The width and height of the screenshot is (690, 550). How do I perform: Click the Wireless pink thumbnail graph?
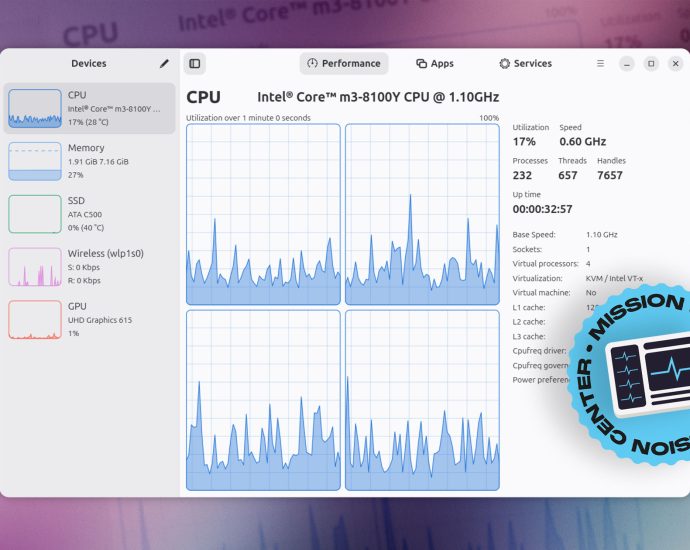click(x=35, y=267)
